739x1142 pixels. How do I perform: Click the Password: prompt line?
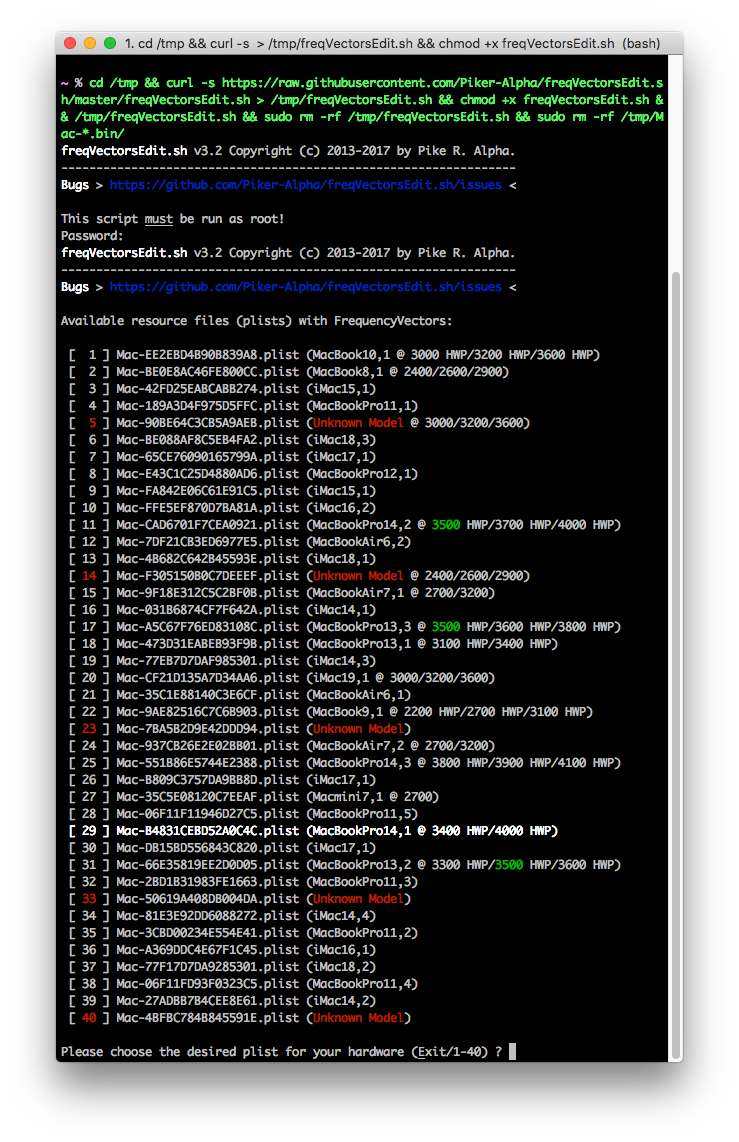pos(92,236)
